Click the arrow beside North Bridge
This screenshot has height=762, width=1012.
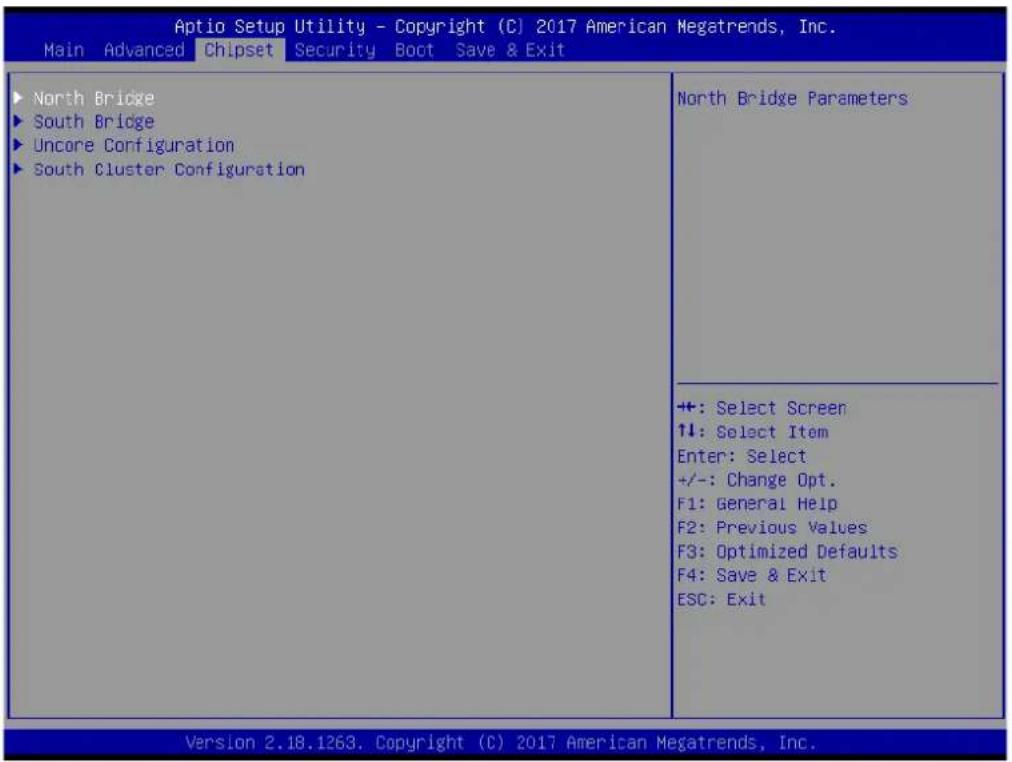[x=18, y=97]
